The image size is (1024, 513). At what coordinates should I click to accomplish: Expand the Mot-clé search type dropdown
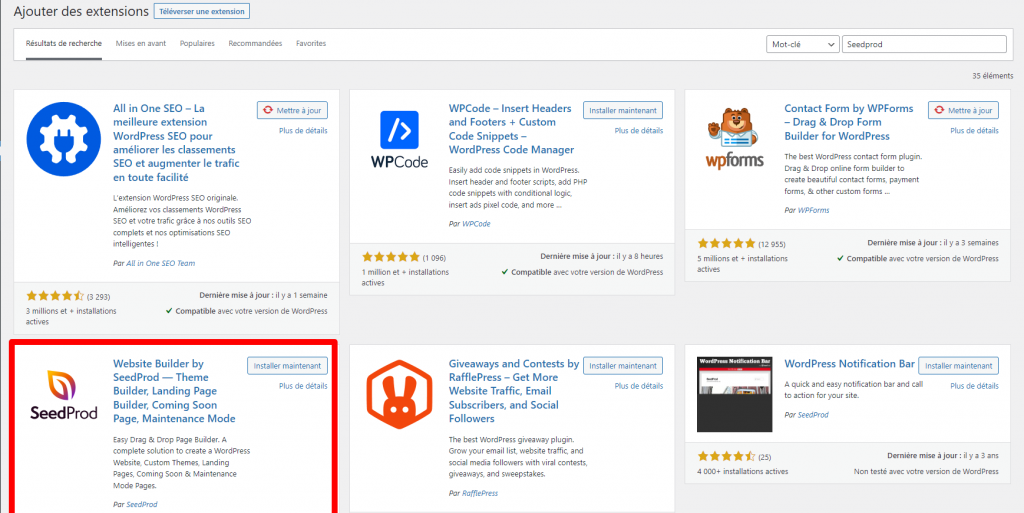pos(802,45)
